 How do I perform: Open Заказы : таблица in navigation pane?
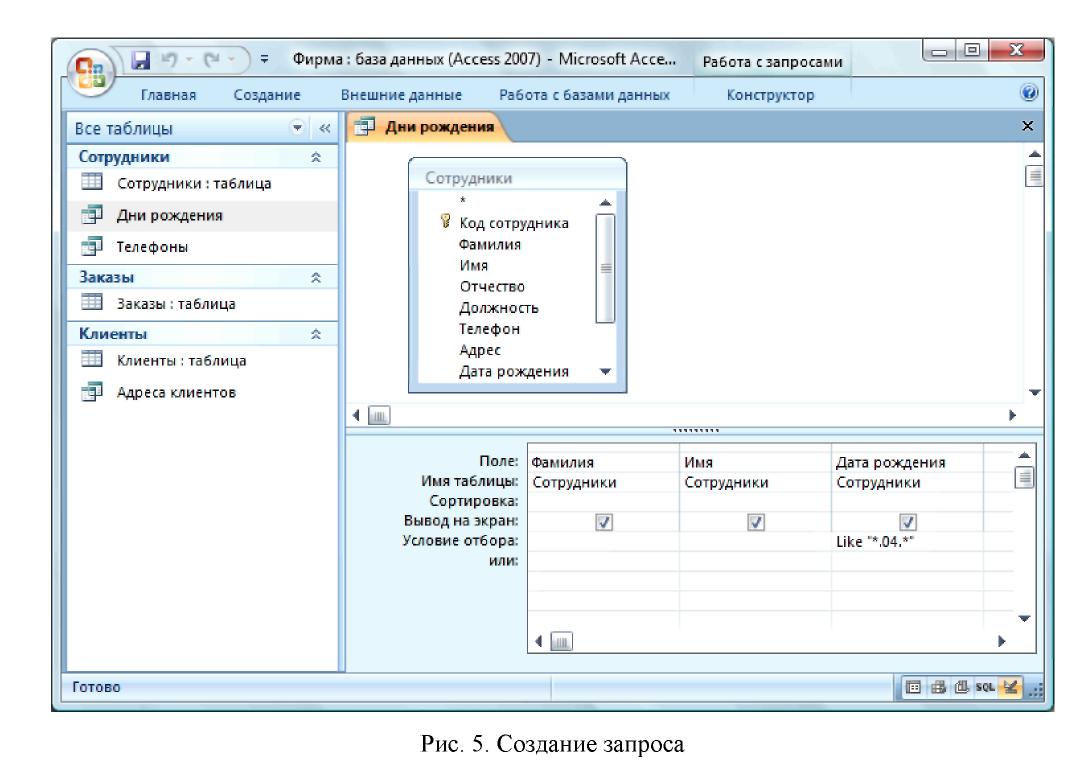(x=176, y=304)
